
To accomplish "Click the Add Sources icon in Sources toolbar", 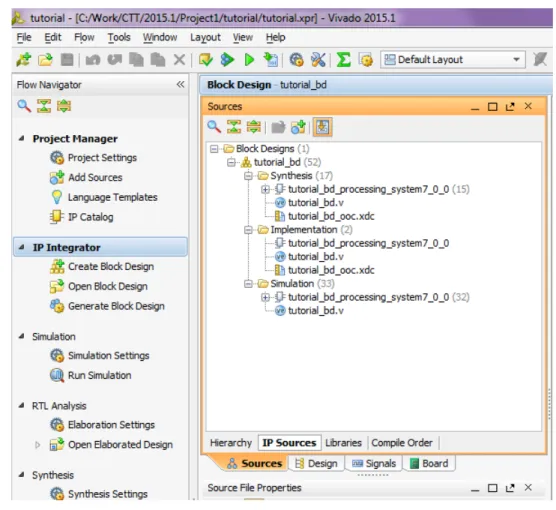I will 298,127.
